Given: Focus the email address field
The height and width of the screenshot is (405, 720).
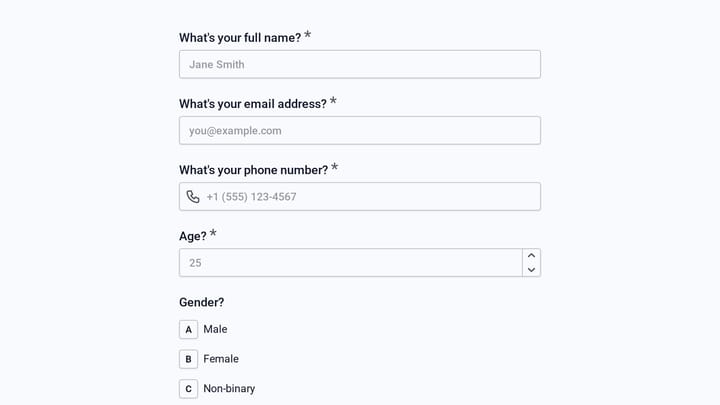Looking at the screenshot, I should click(360, 130).
